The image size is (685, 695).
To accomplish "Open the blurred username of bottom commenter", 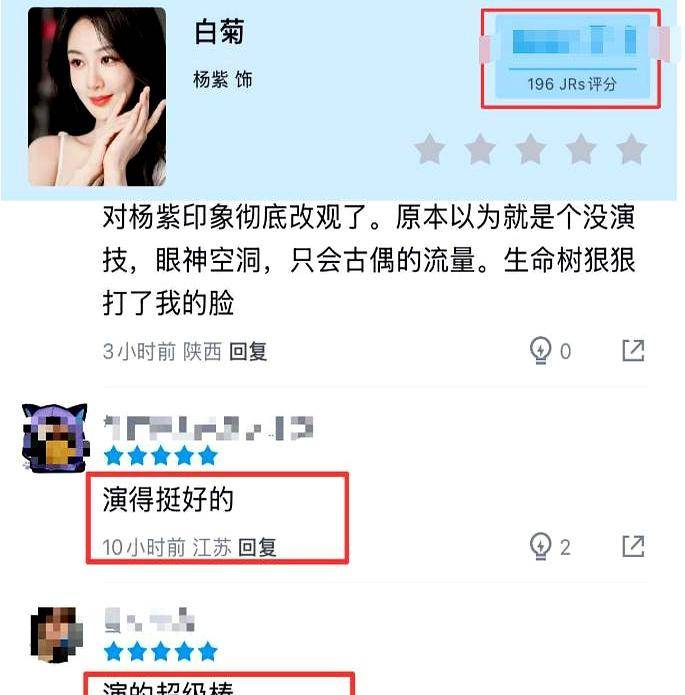I will 149,620.
